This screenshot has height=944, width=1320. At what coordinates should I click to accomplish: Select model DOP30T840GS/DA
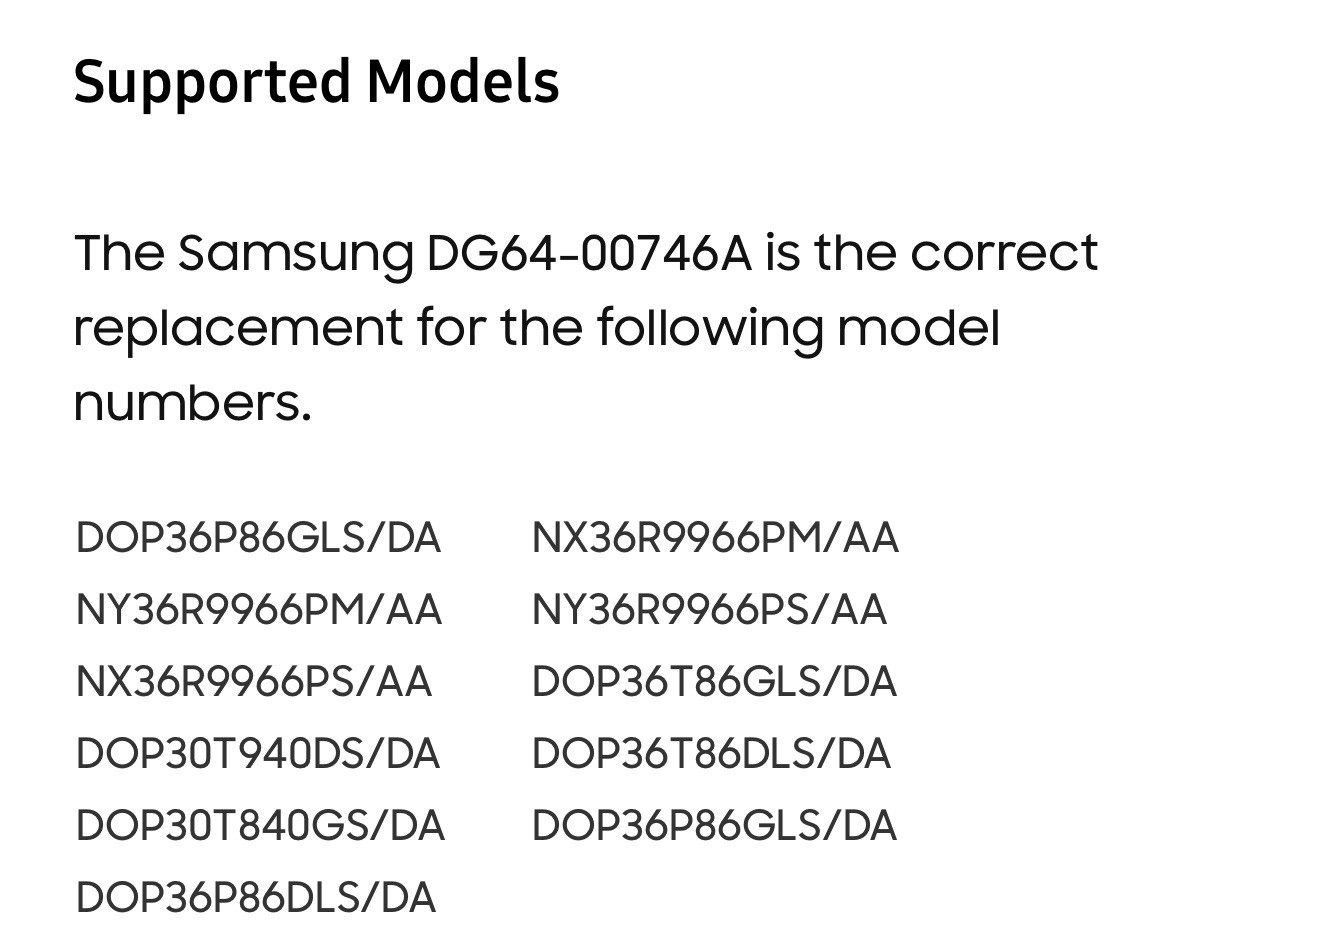pos(260,826)
